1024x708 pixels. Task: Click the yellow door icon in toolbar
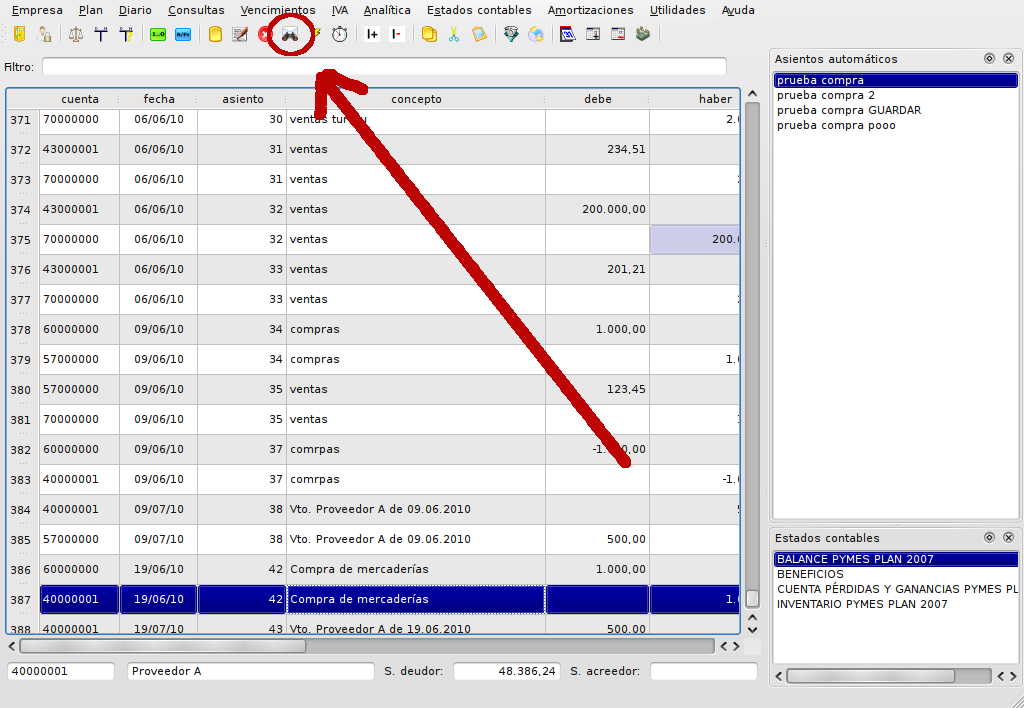[x=20, y=34]
